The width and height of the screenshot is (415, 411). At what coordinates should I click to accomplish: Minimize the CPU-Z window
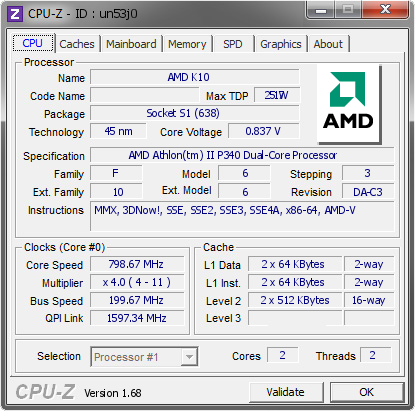pos(321,10)
